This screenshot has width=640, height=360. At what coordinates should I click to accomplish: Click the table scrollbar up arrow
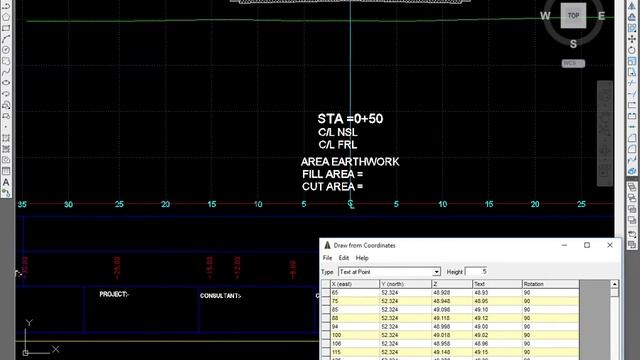[x=614, y=284]
